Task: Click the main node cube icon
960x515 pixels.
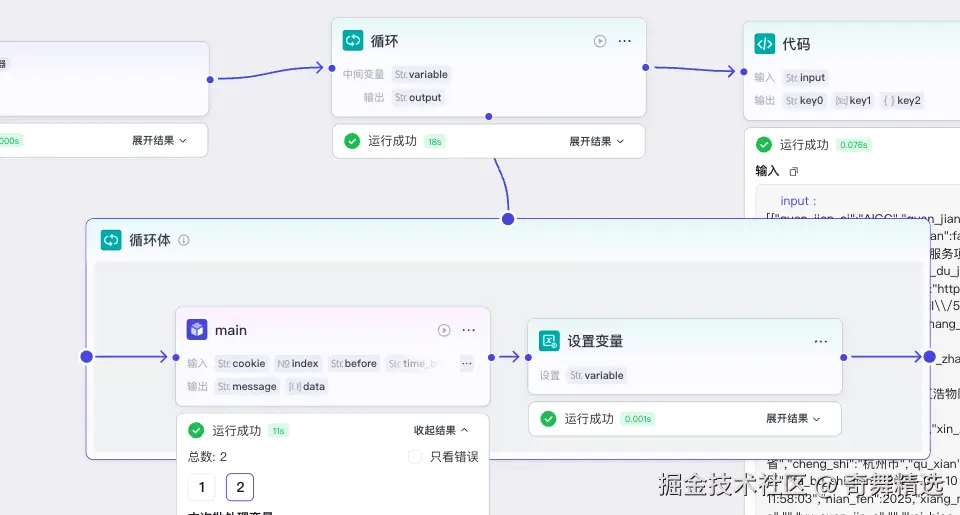Action: (197, 330)
